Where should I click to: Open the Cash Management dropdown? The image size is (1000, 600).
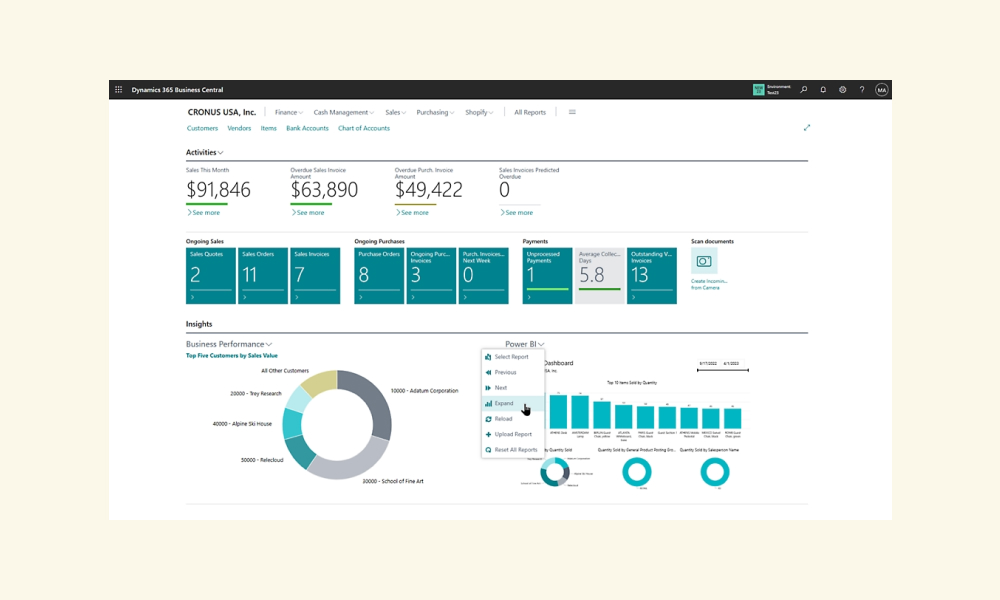point(344,112)
